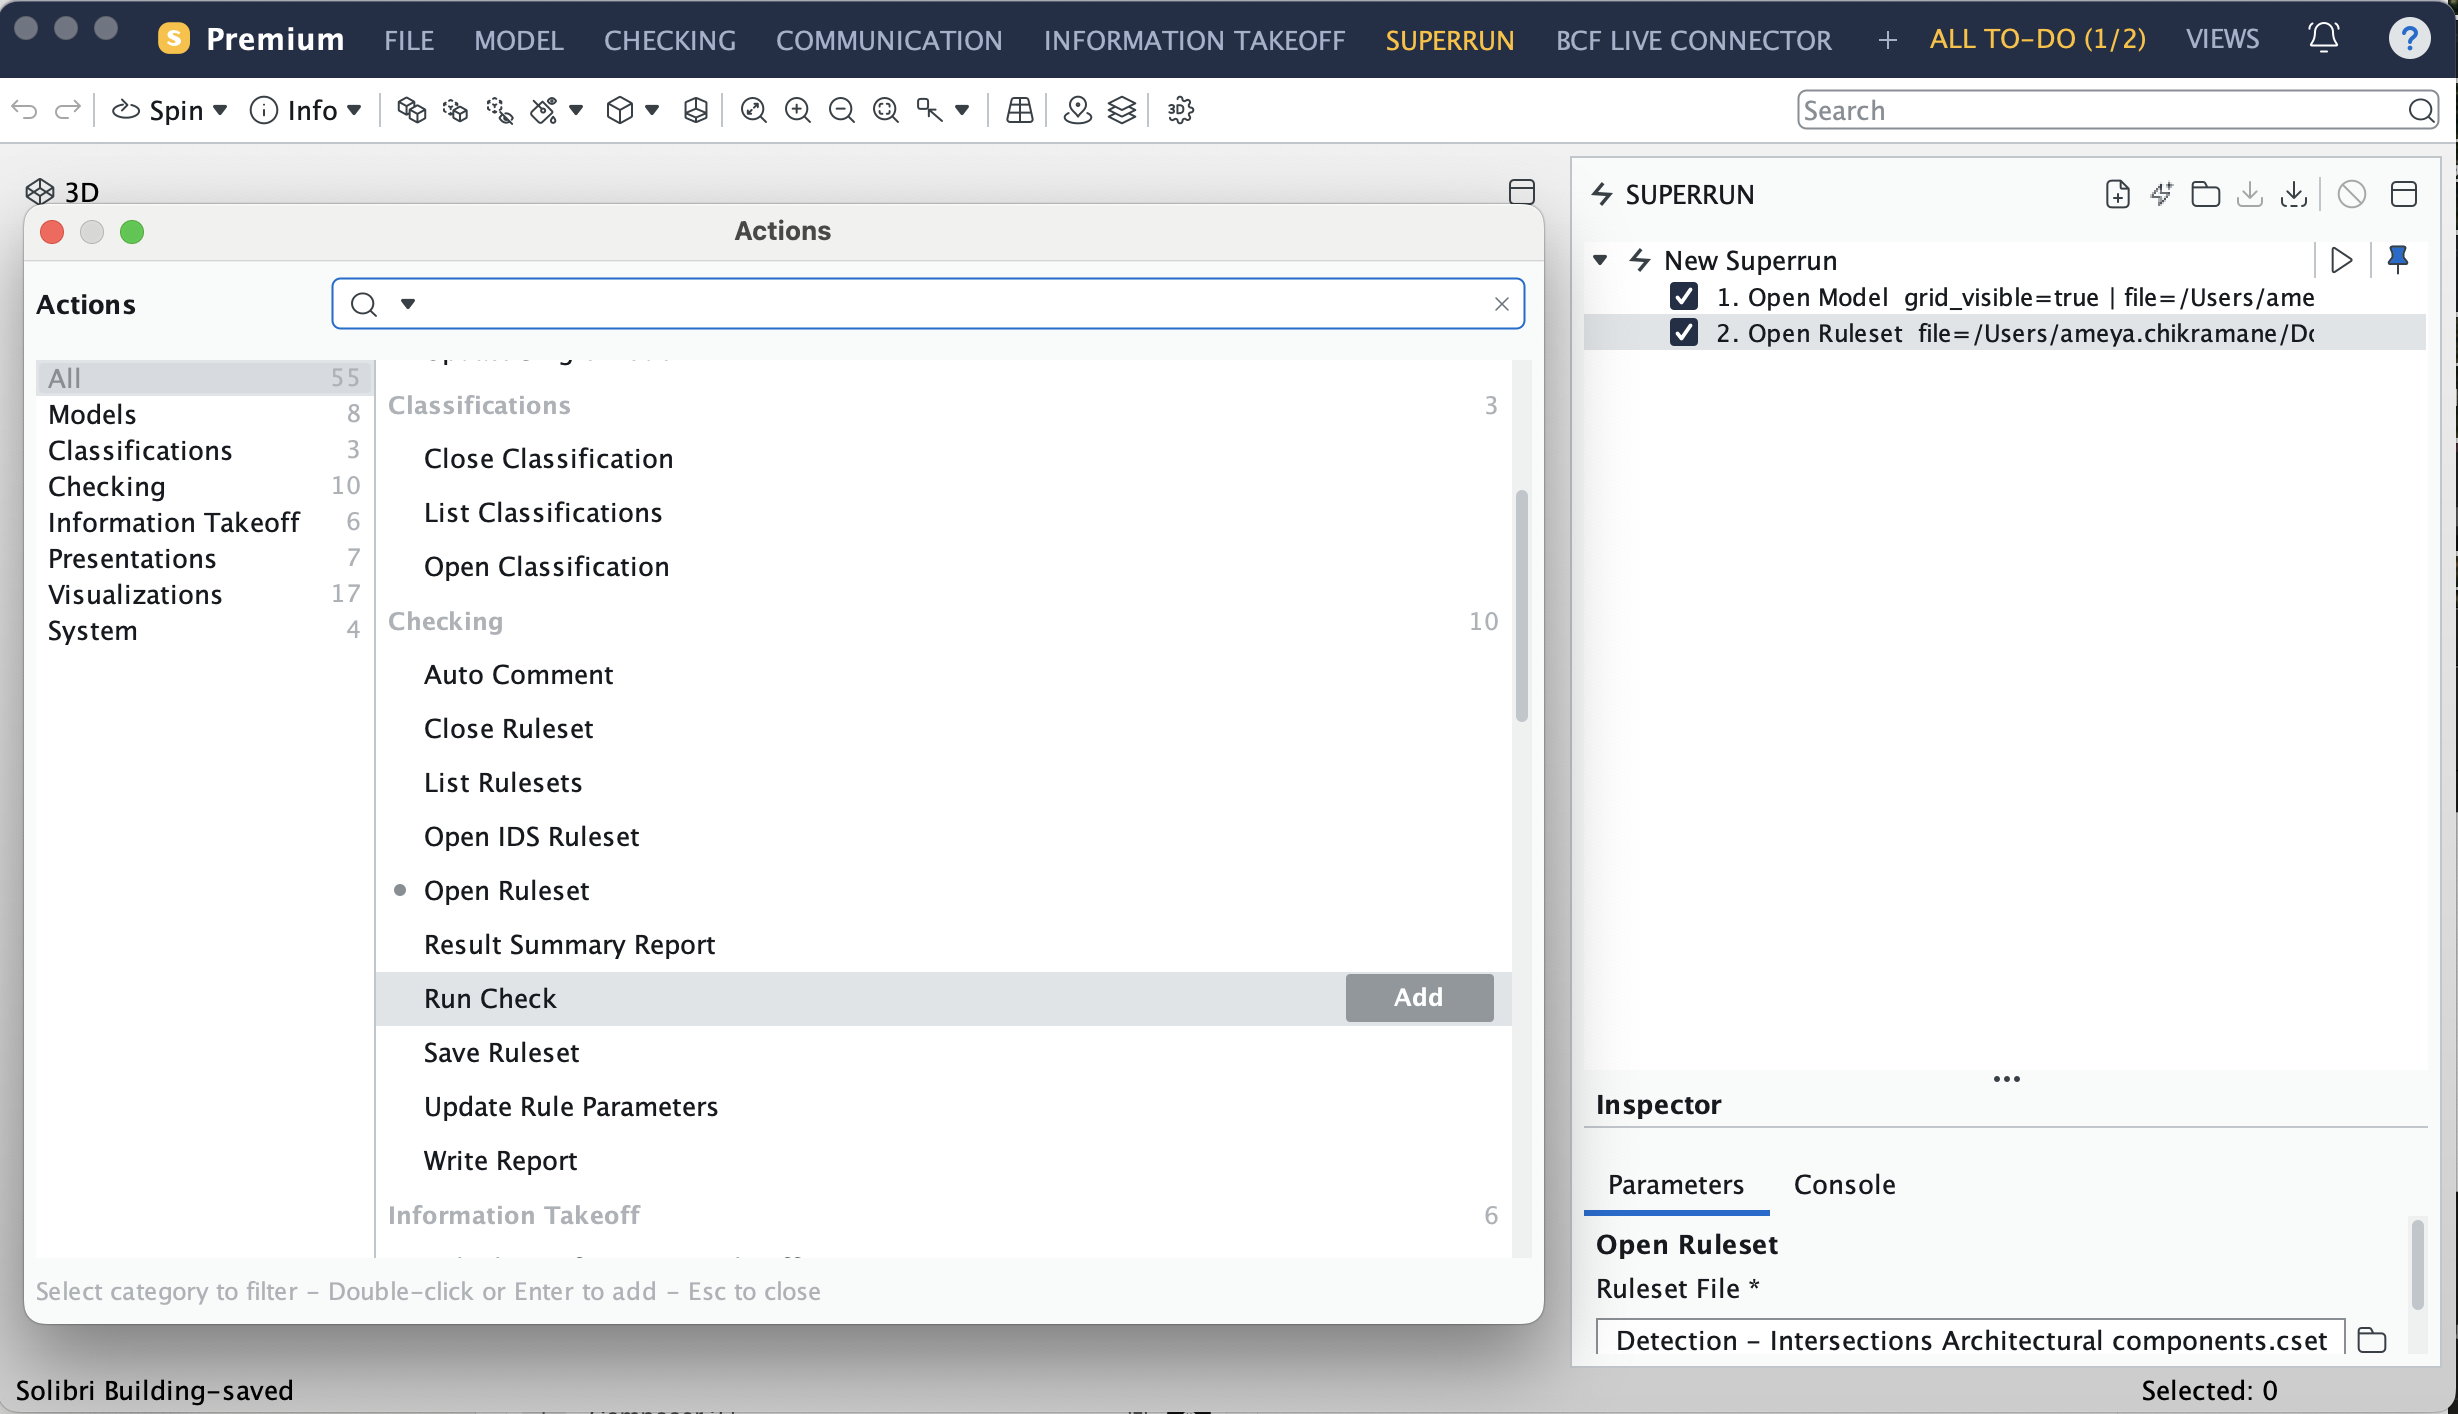The height and width of the screenshot is (1414, 2458).
Task: Click the save-as download icon in Superrun panel
Action: tap(2294, 194)
